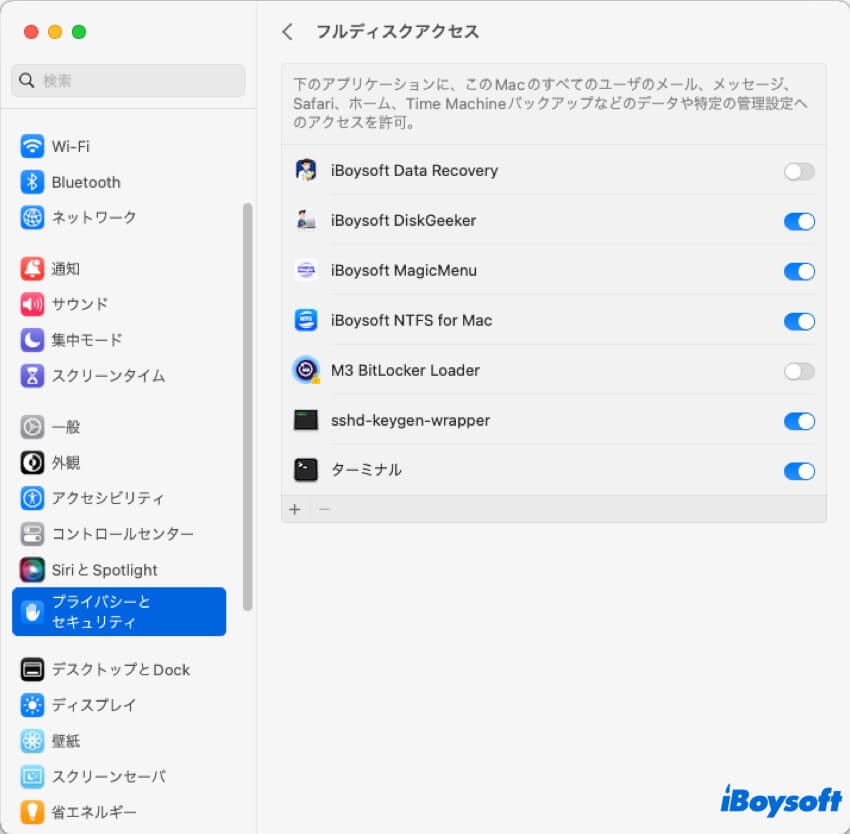Open the Bluetooth settings label
This screenshot has width=850, height=834.
[86, 182]
